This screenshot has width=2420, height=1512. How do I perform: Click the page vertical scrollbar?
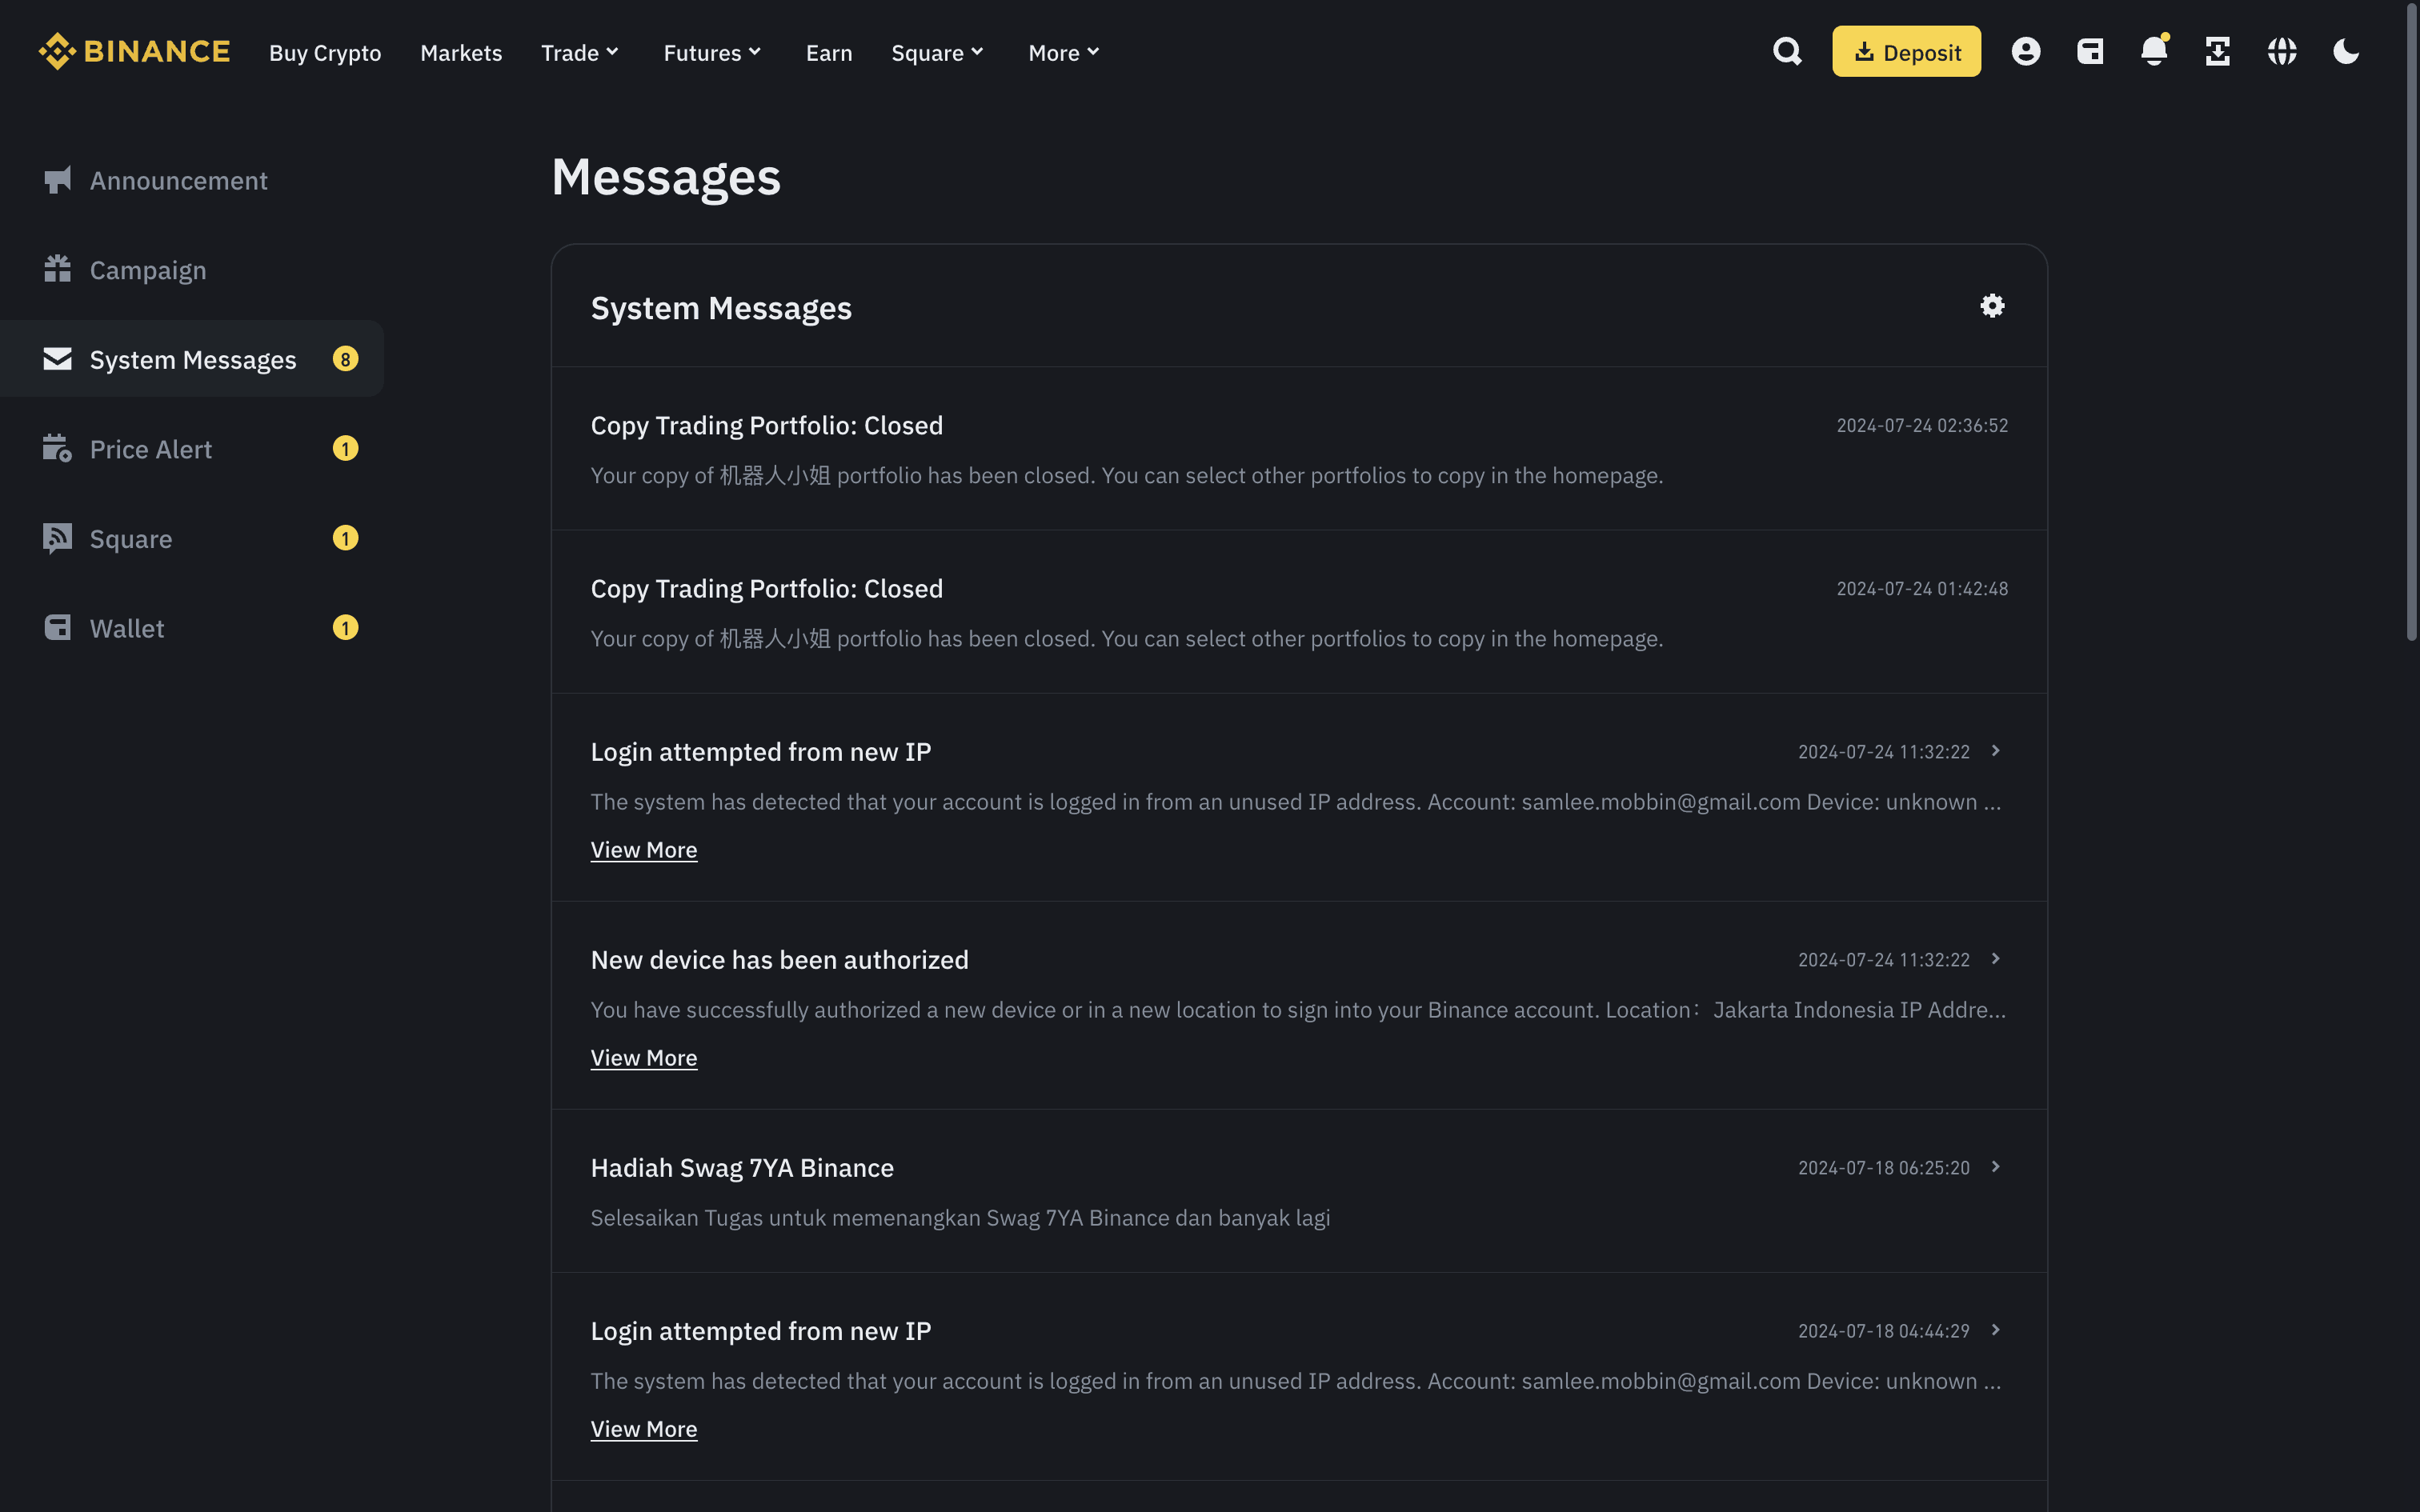click(2410, 320)
